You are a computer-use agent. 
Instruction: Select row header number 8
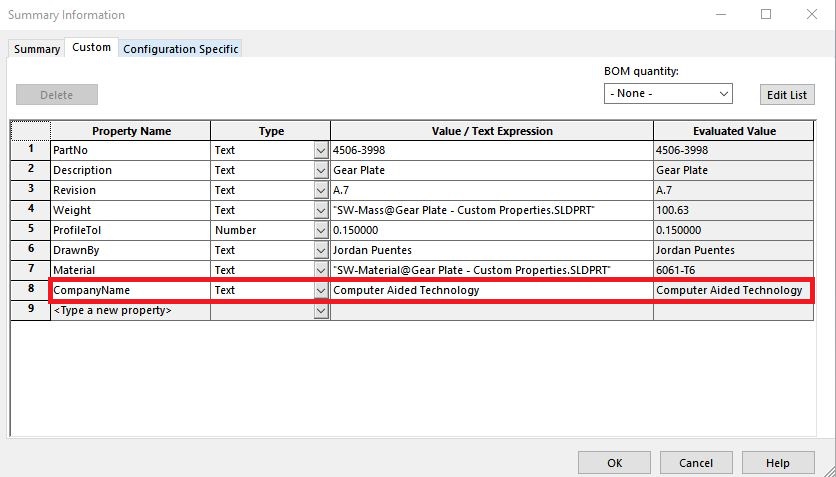click(x=30, y=289)
